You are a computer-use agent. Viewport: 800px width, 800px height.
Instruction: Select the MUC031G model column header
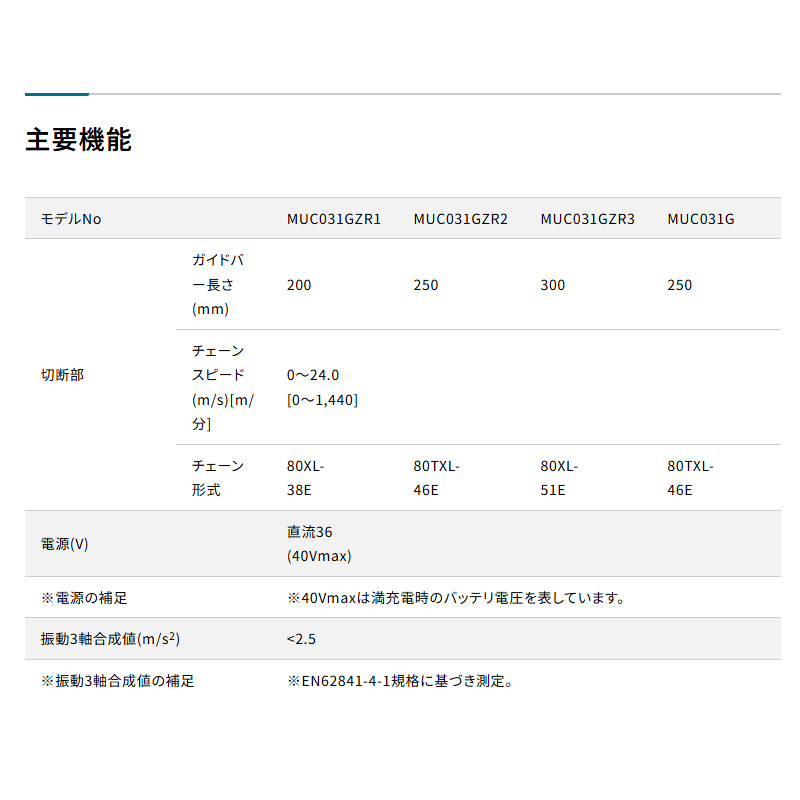(x=701, y=219)
